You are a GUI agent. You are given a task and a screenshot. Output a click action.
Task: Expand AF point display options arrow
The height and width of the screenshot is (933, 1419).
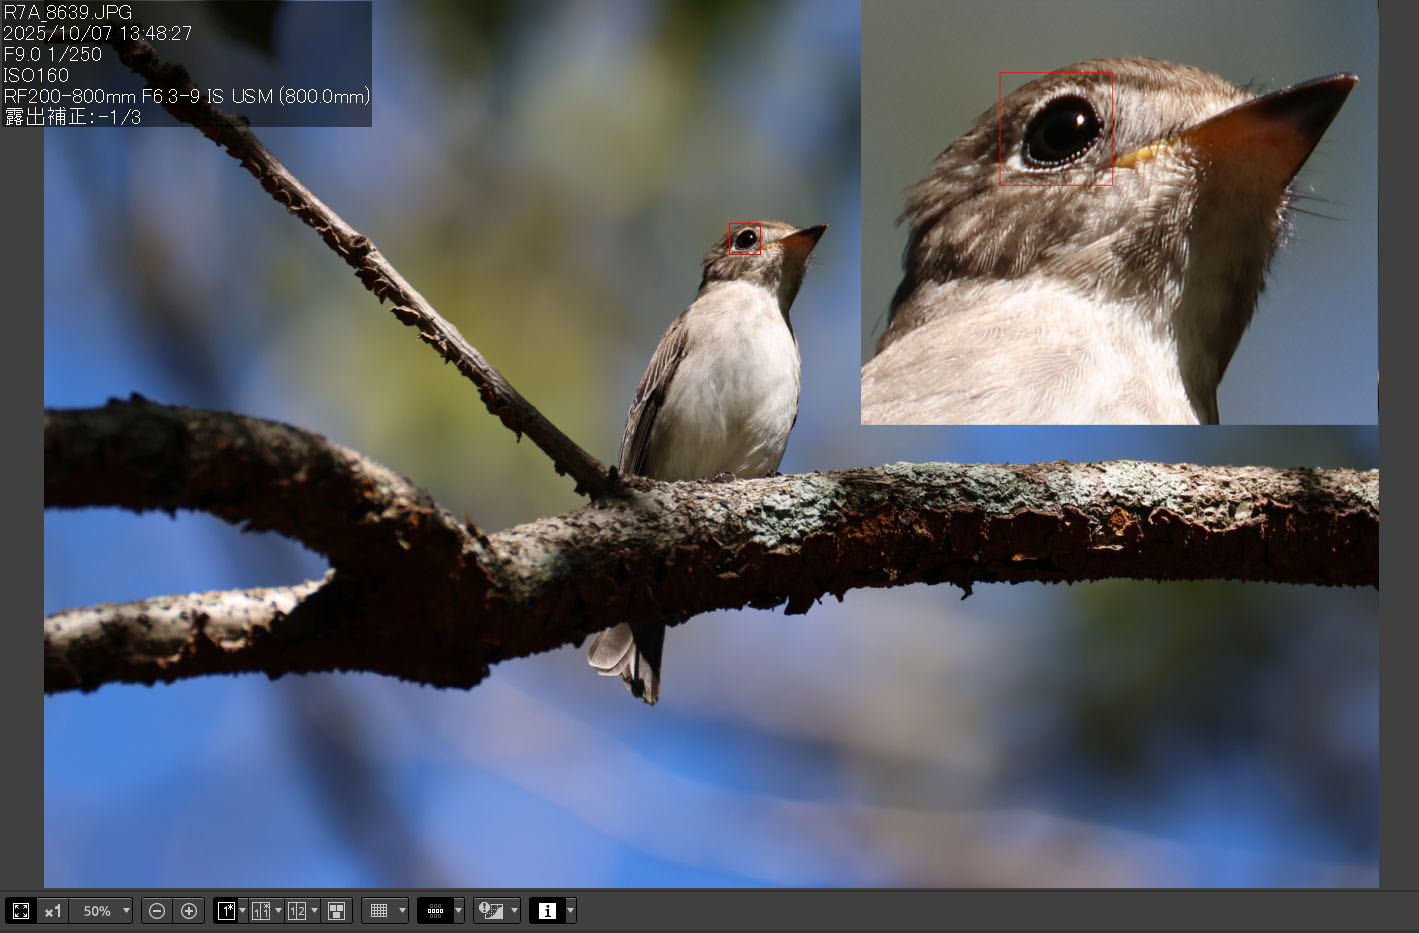click(x=458, y=911)
